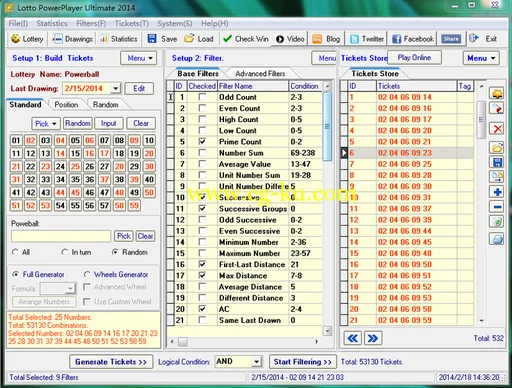512x388 pixels.
Task: Open the Twitter toolbar link
Action: coord(367,39)
